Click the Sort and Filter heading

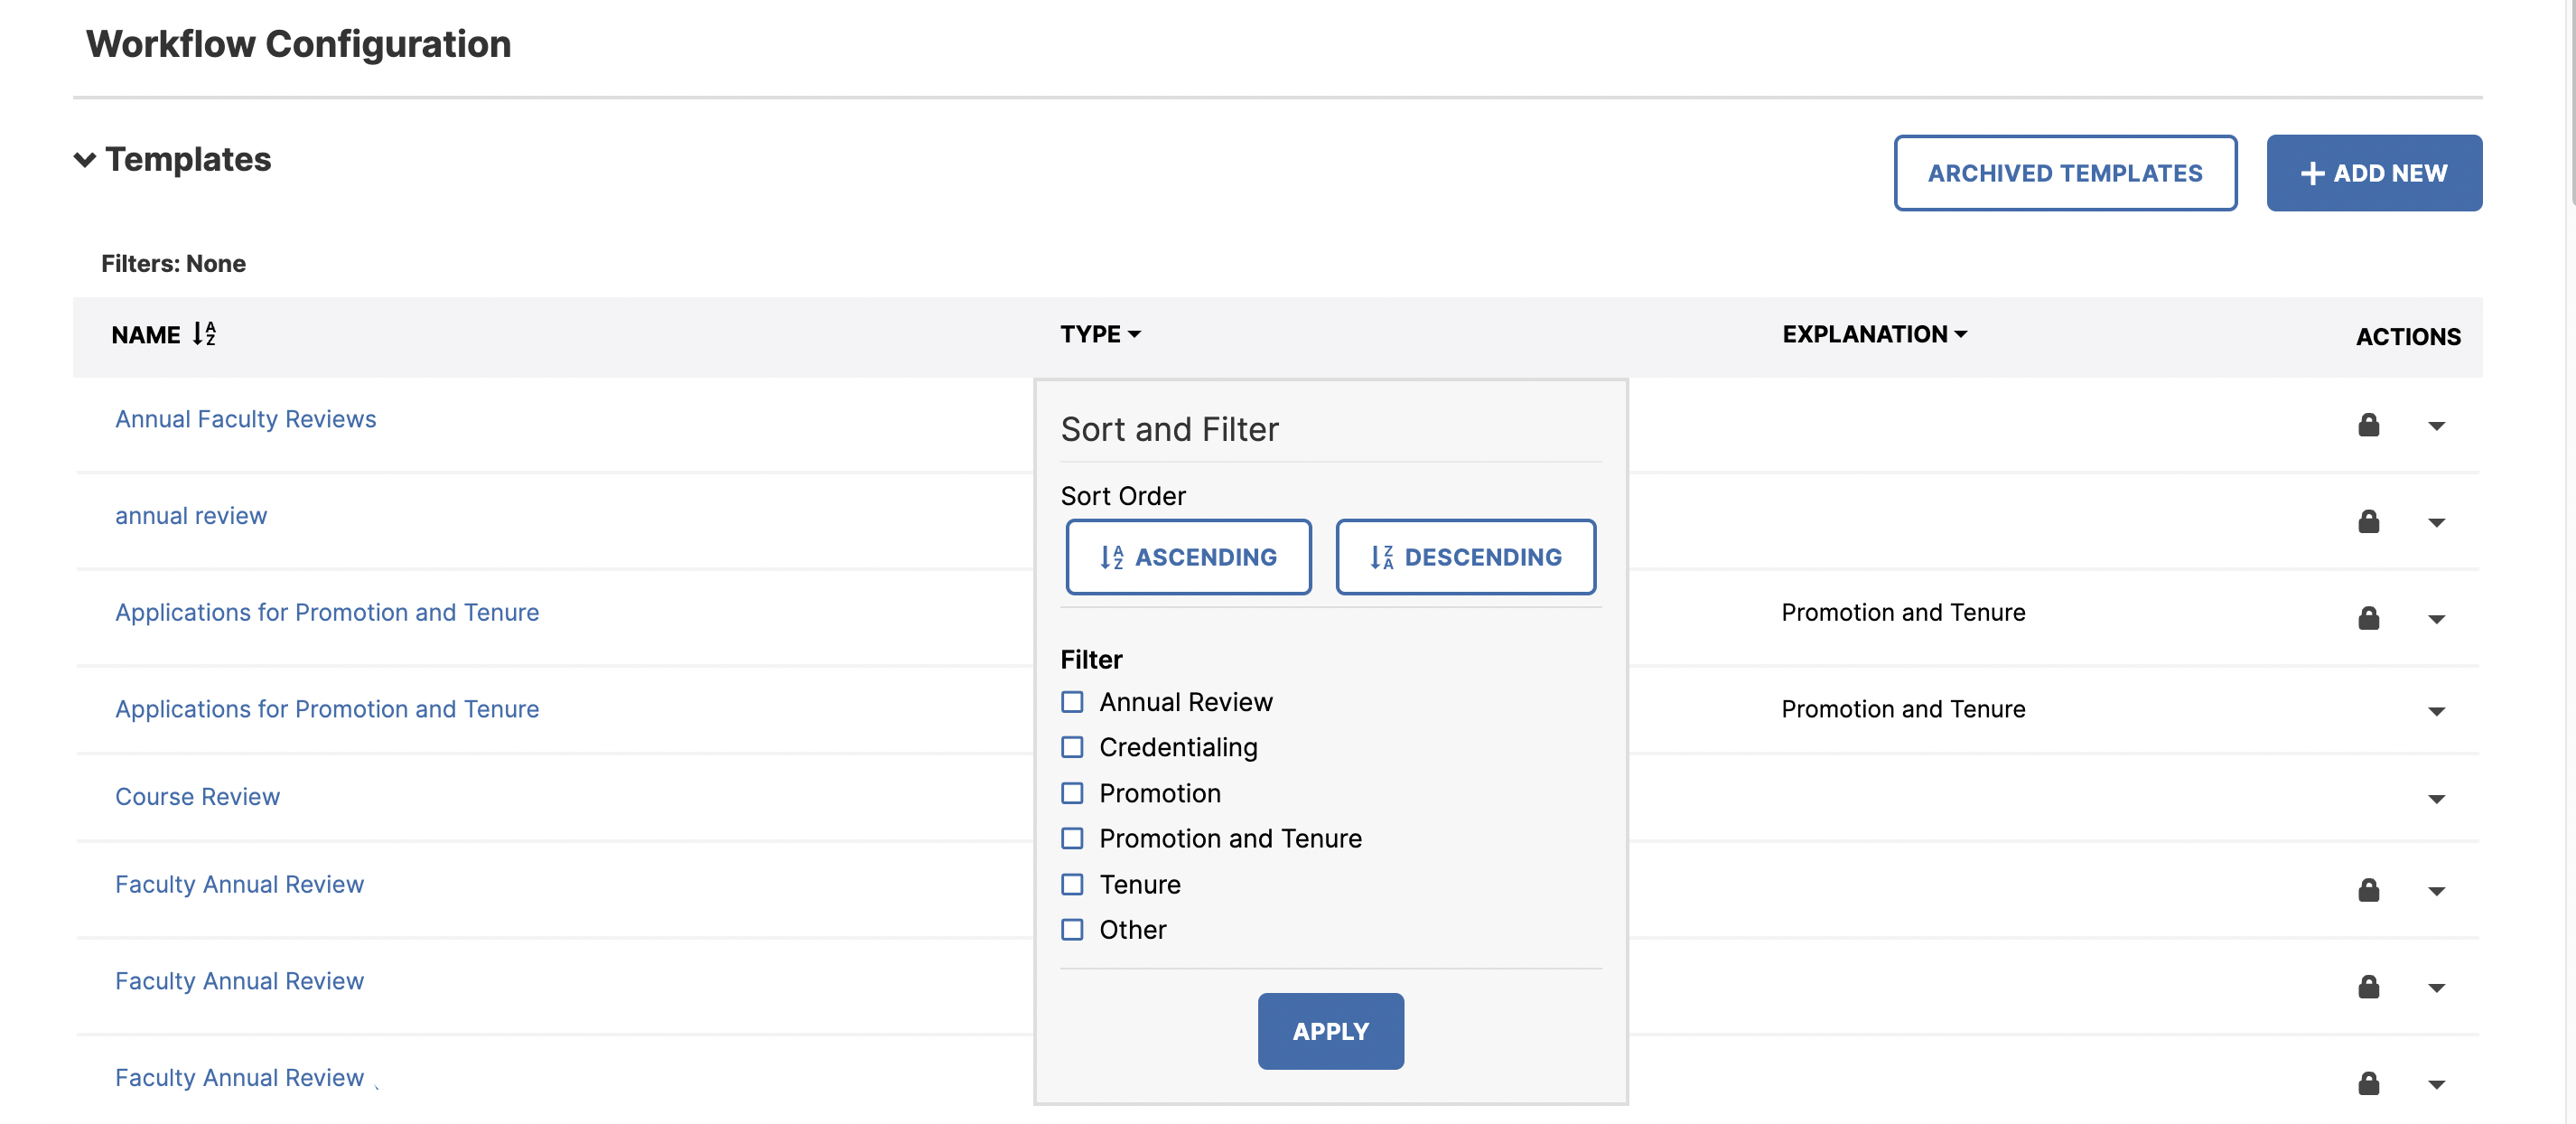coord(1169,429)
